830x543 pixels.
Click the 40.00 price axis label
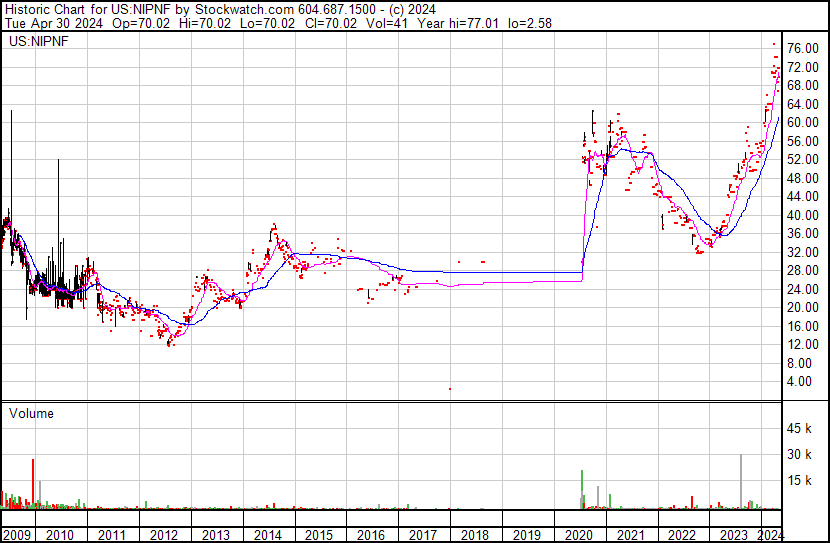click(803, 215)
